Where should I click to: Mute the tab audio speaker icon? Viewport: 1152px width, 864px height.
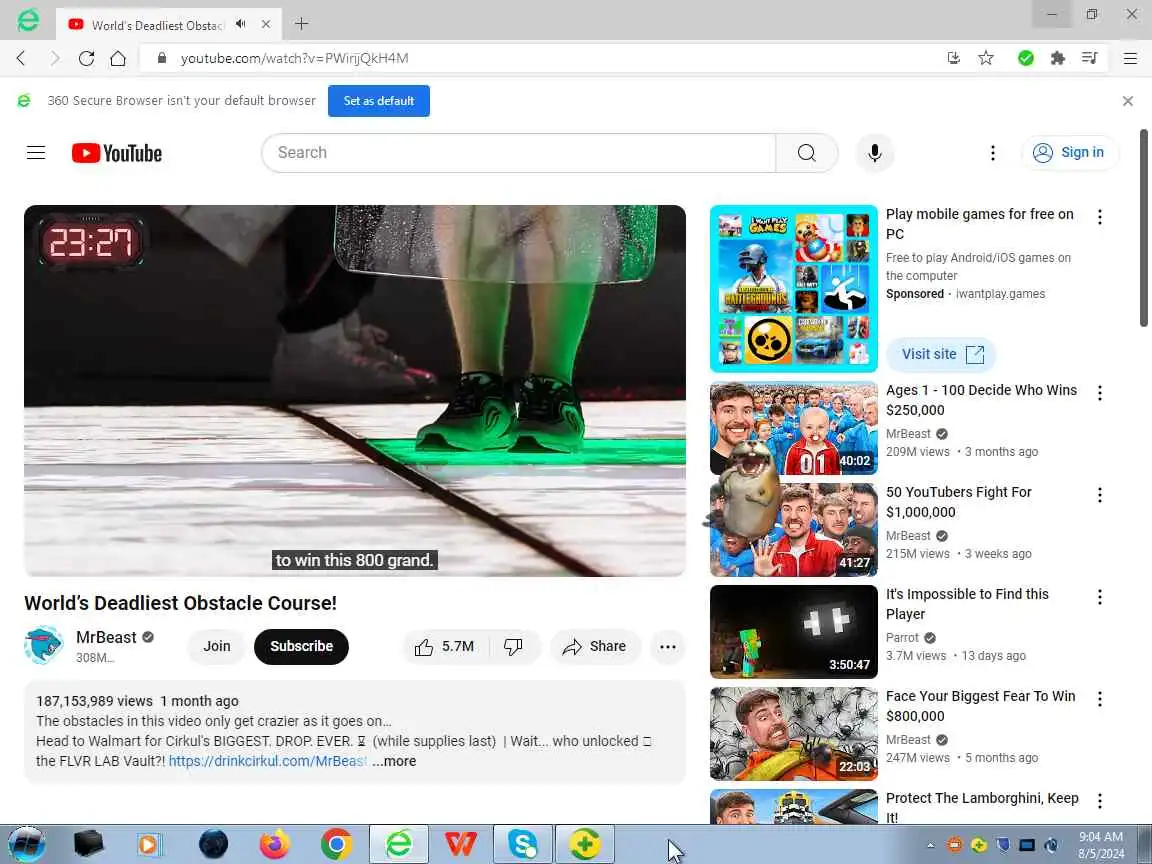point(240,24)
